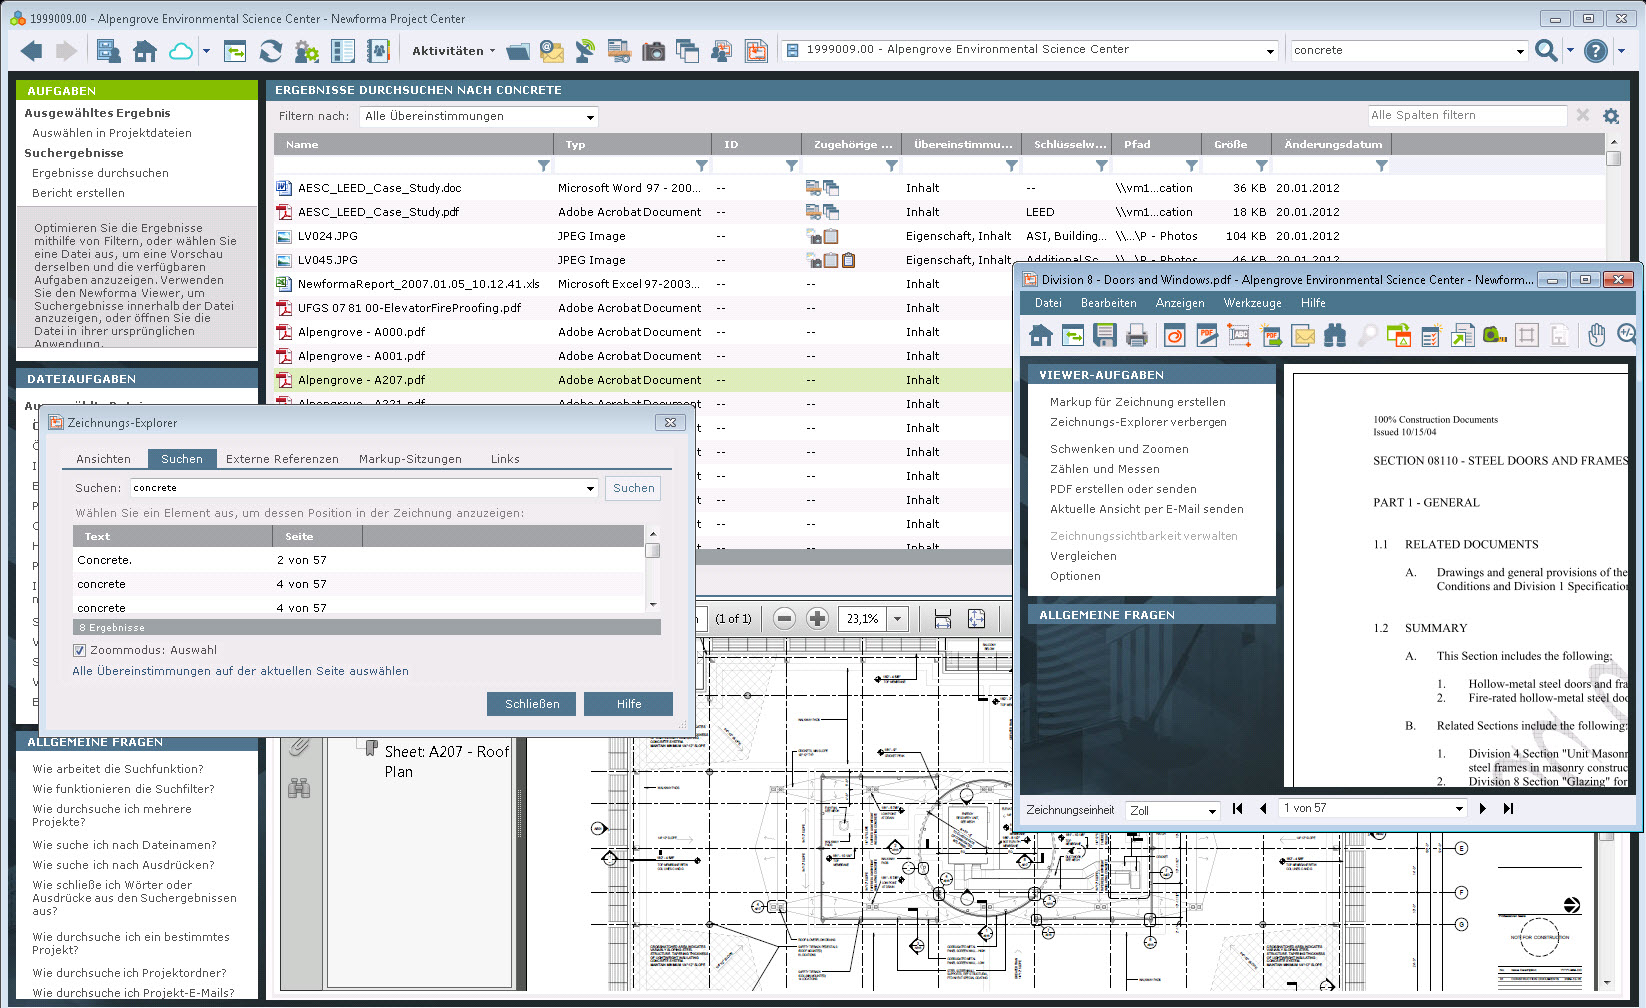
Task: Select the measuring tape tool in viewer
Action: pos(1494,336)
